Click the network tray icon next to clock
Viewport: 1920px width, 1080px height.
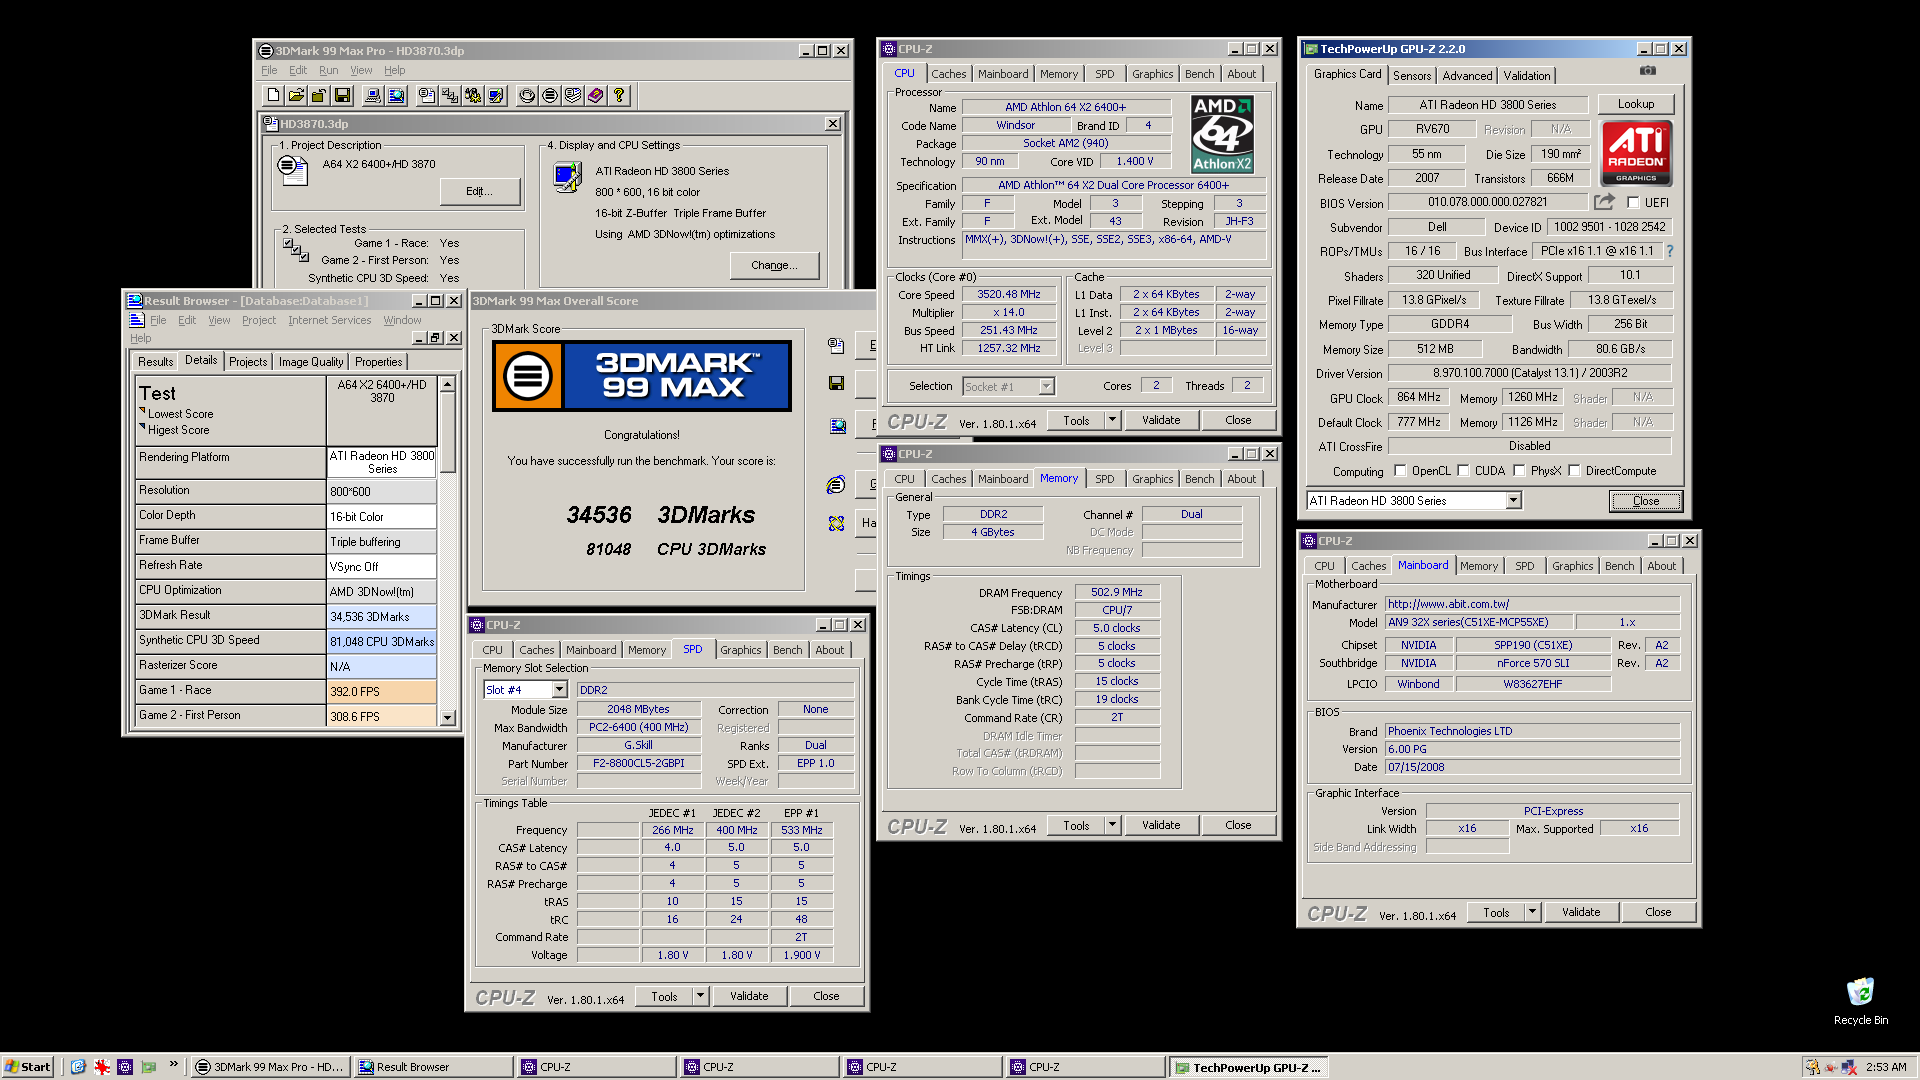(1850, 1067)
